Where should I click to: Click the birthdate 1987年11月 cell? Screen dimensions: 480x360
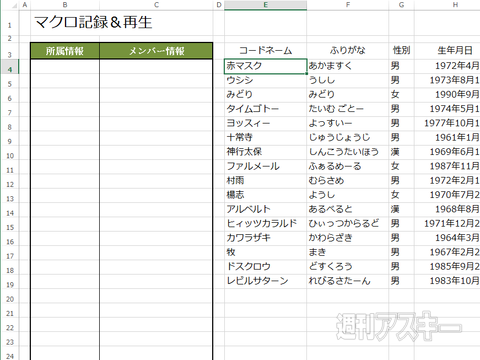click(x=447, y=166)
